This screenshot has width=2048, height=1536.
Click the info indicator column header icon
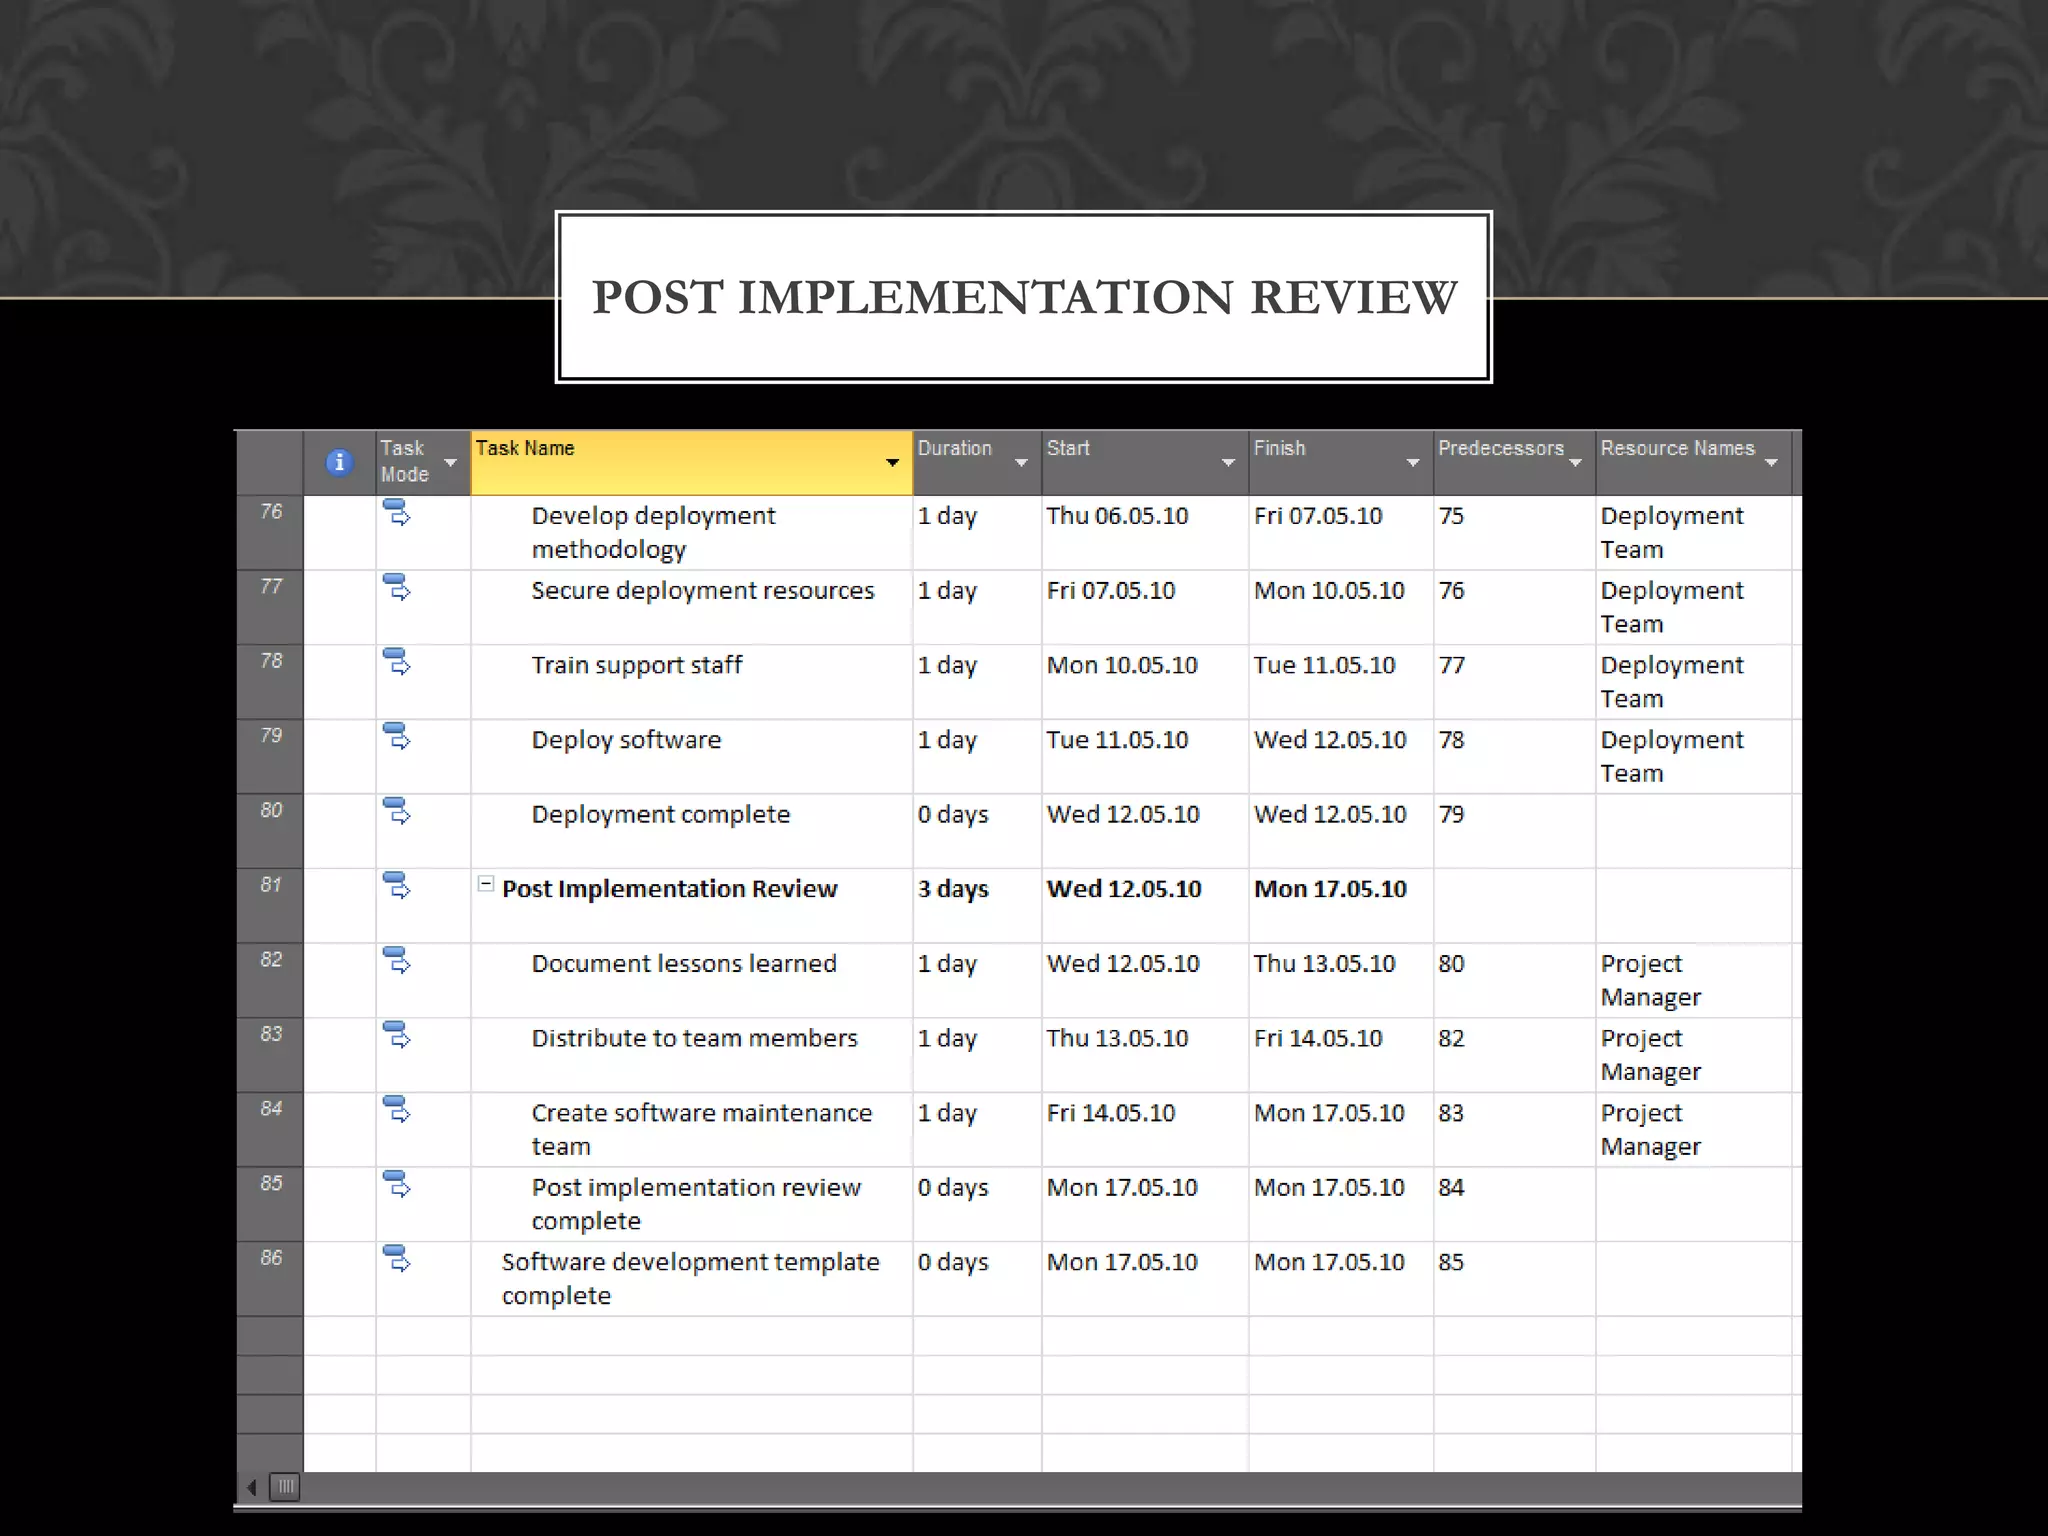coord(339,462)
